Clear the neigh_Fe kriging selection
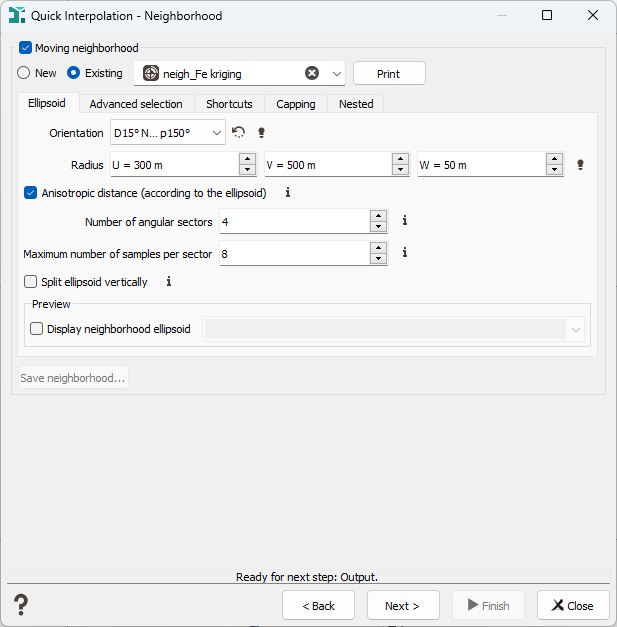Screen dimensions: 617x627 click(x=312, y=73)
